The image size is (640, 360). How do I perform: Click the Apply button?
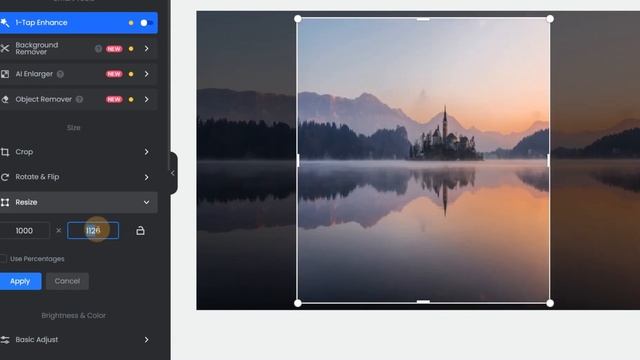[20, 281]
